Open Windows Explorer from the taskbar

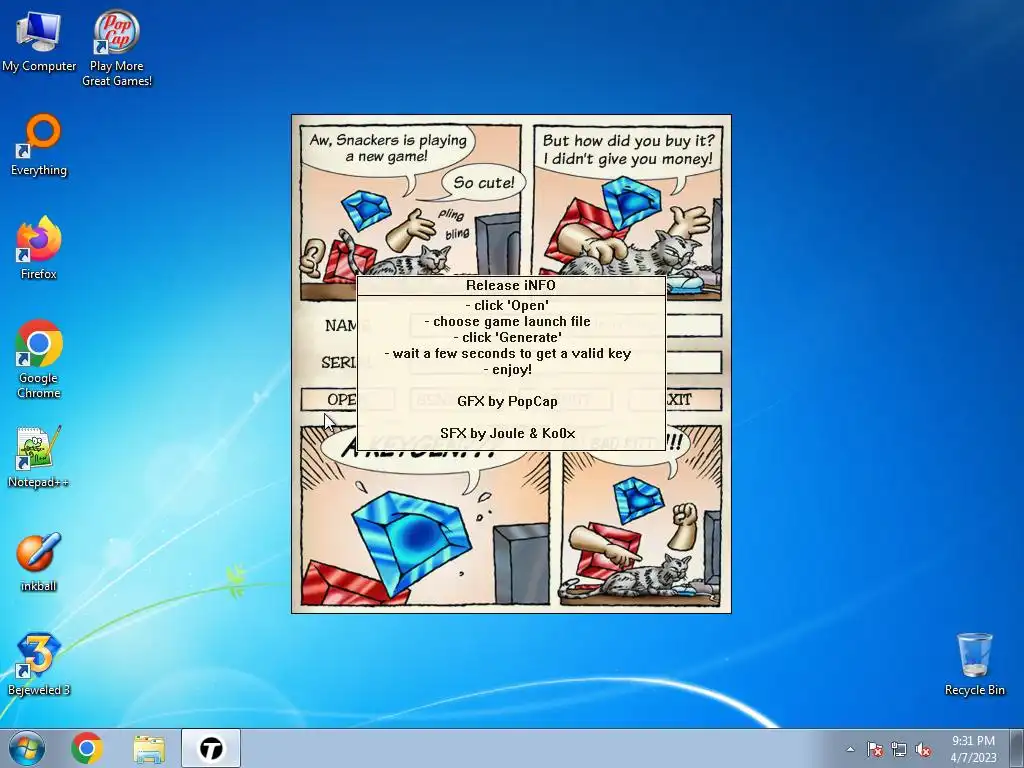(x=149, y=748)
